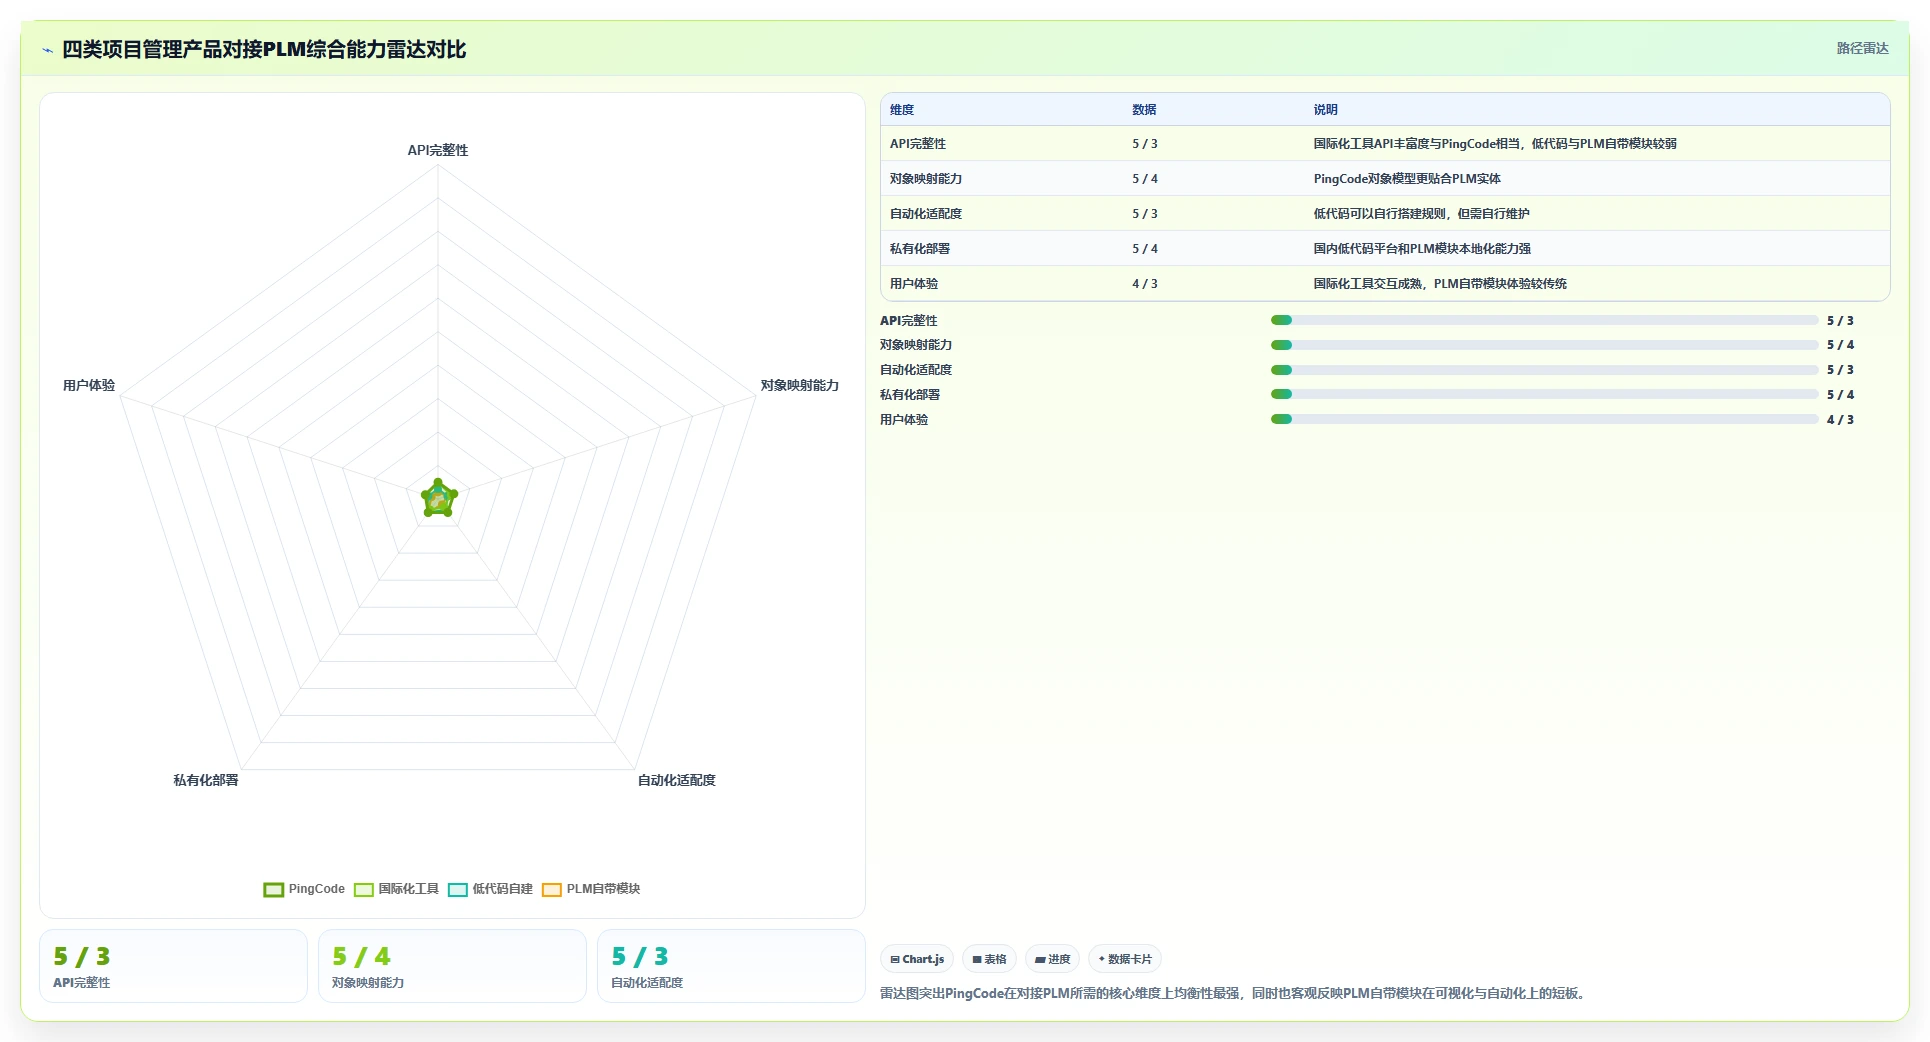1930x1042 pixels.
Task: Click the 5 / 3 API完整性 data card
Action: click(x=173, y=966)
